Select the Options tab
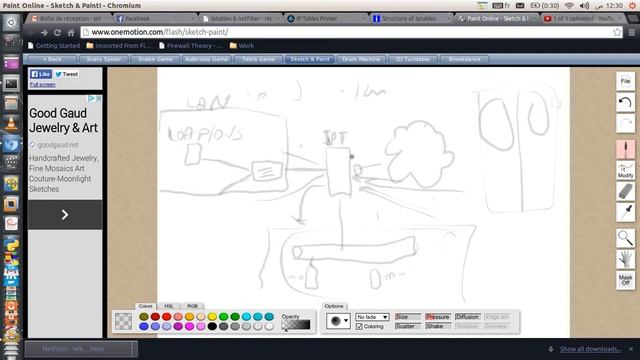 point(333,306)
